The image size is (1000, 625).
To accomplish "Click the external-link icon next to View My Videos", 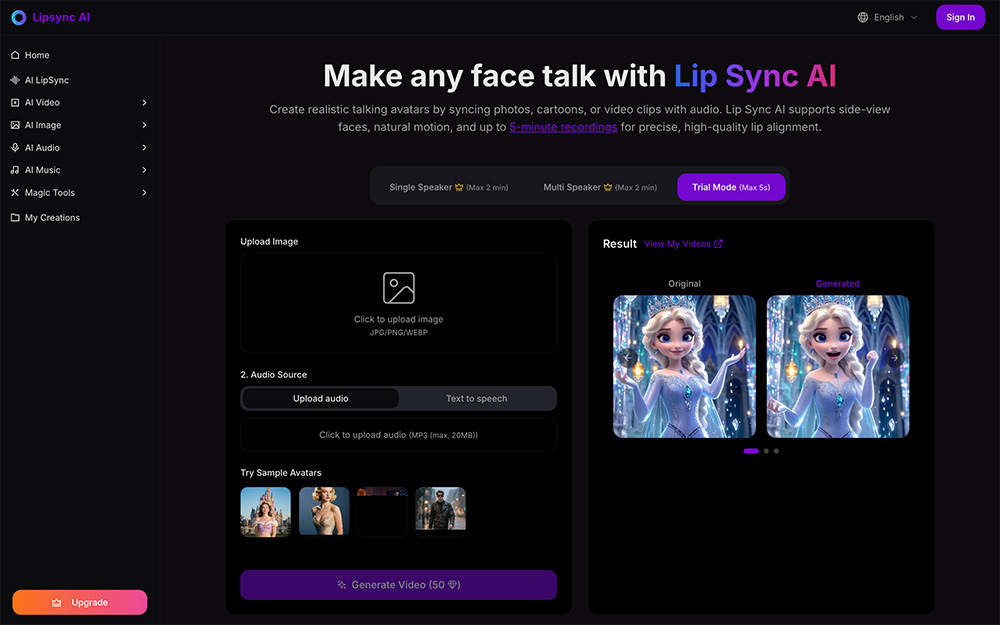I will pos(718,244).
